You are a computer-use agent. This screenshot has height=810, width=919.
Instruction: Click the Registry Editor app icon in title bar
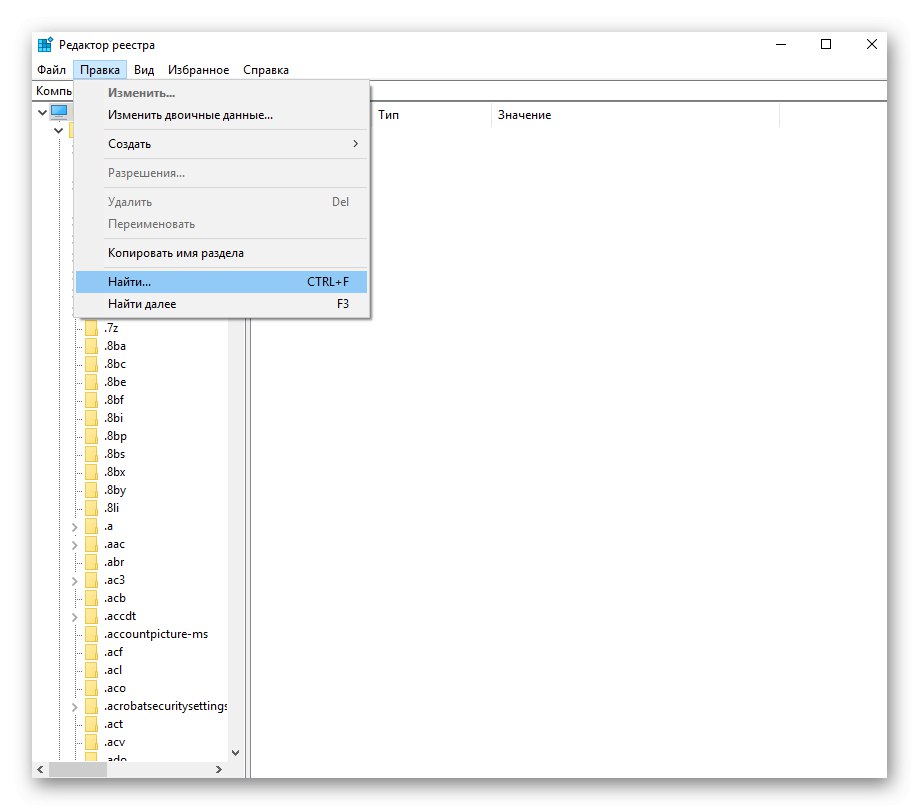click(45, 45)
